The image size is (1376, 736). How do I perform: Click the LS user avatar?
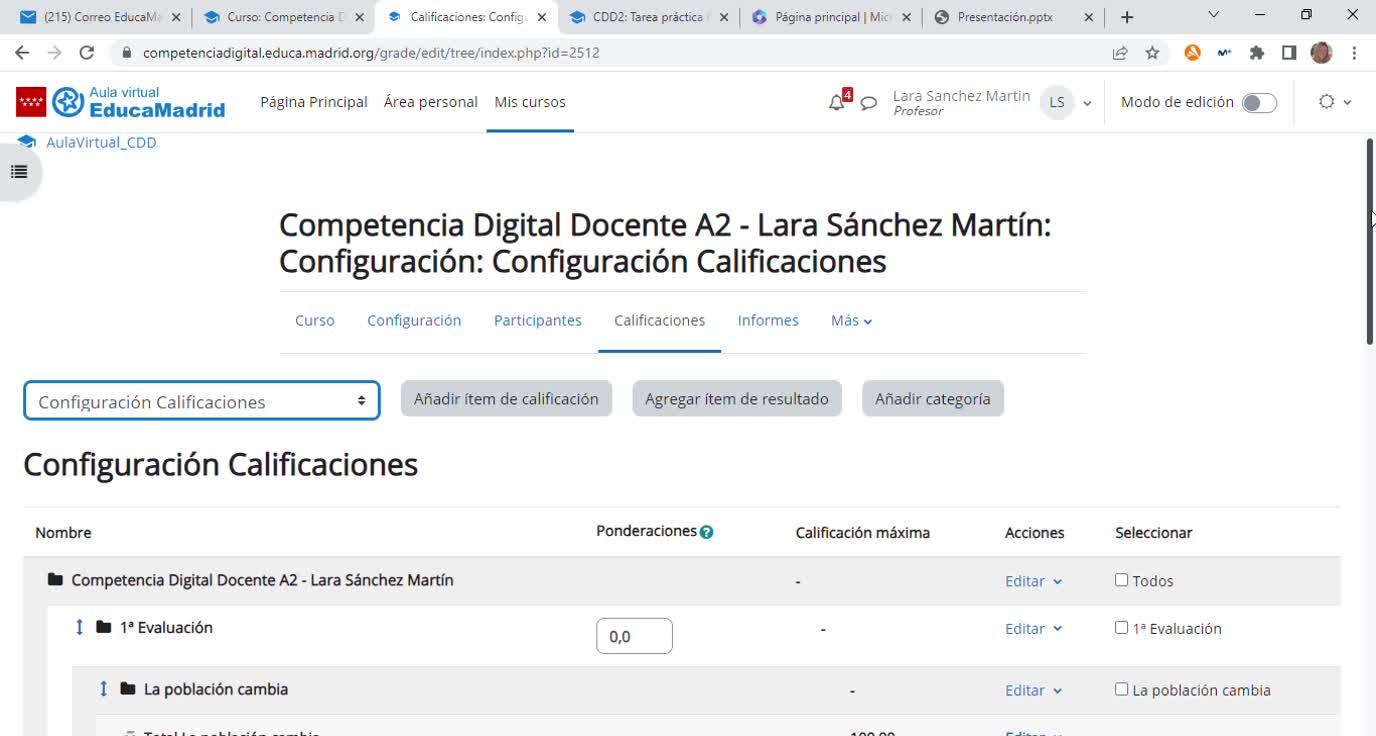tap(1057, 103)
